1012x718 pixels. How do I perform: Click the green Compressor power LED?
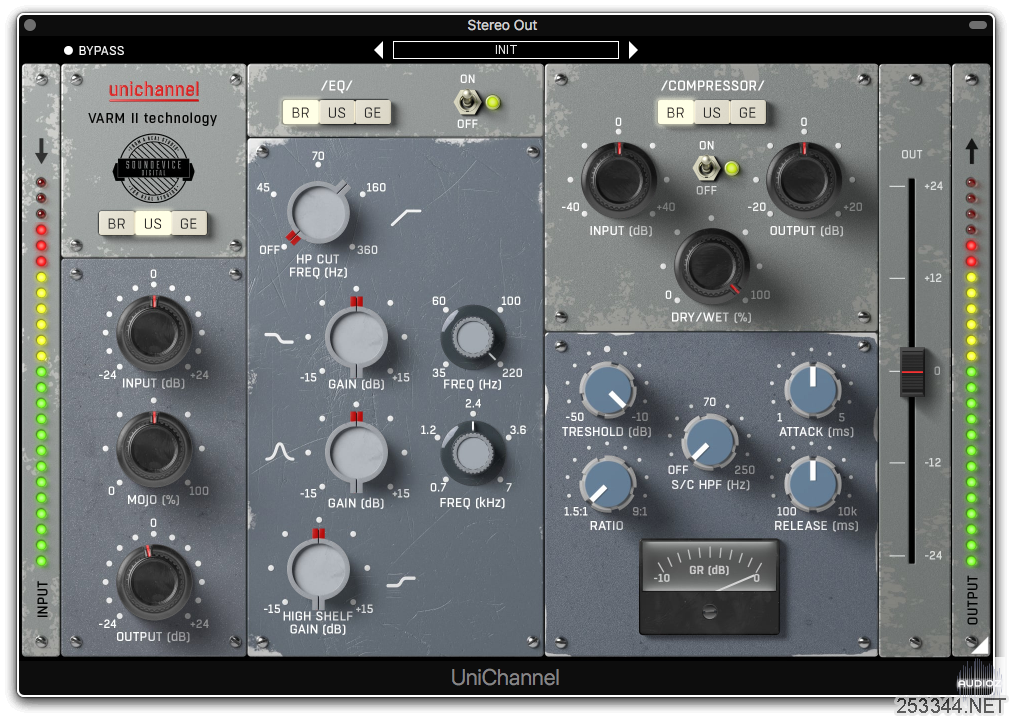(x=732, y=169)
